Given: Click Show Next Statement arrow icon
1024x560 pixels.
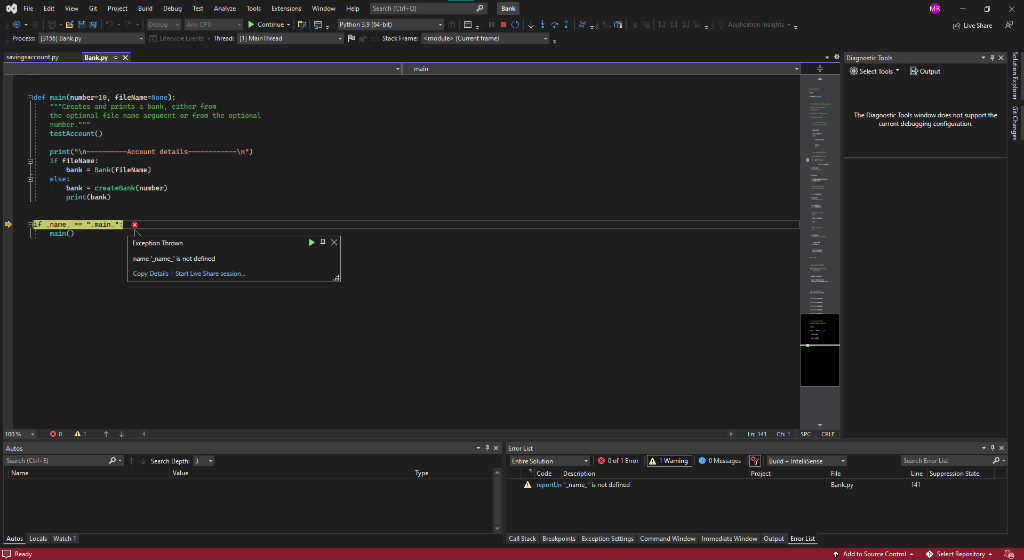Looking at the screenshot, I should tap(530, 25).
